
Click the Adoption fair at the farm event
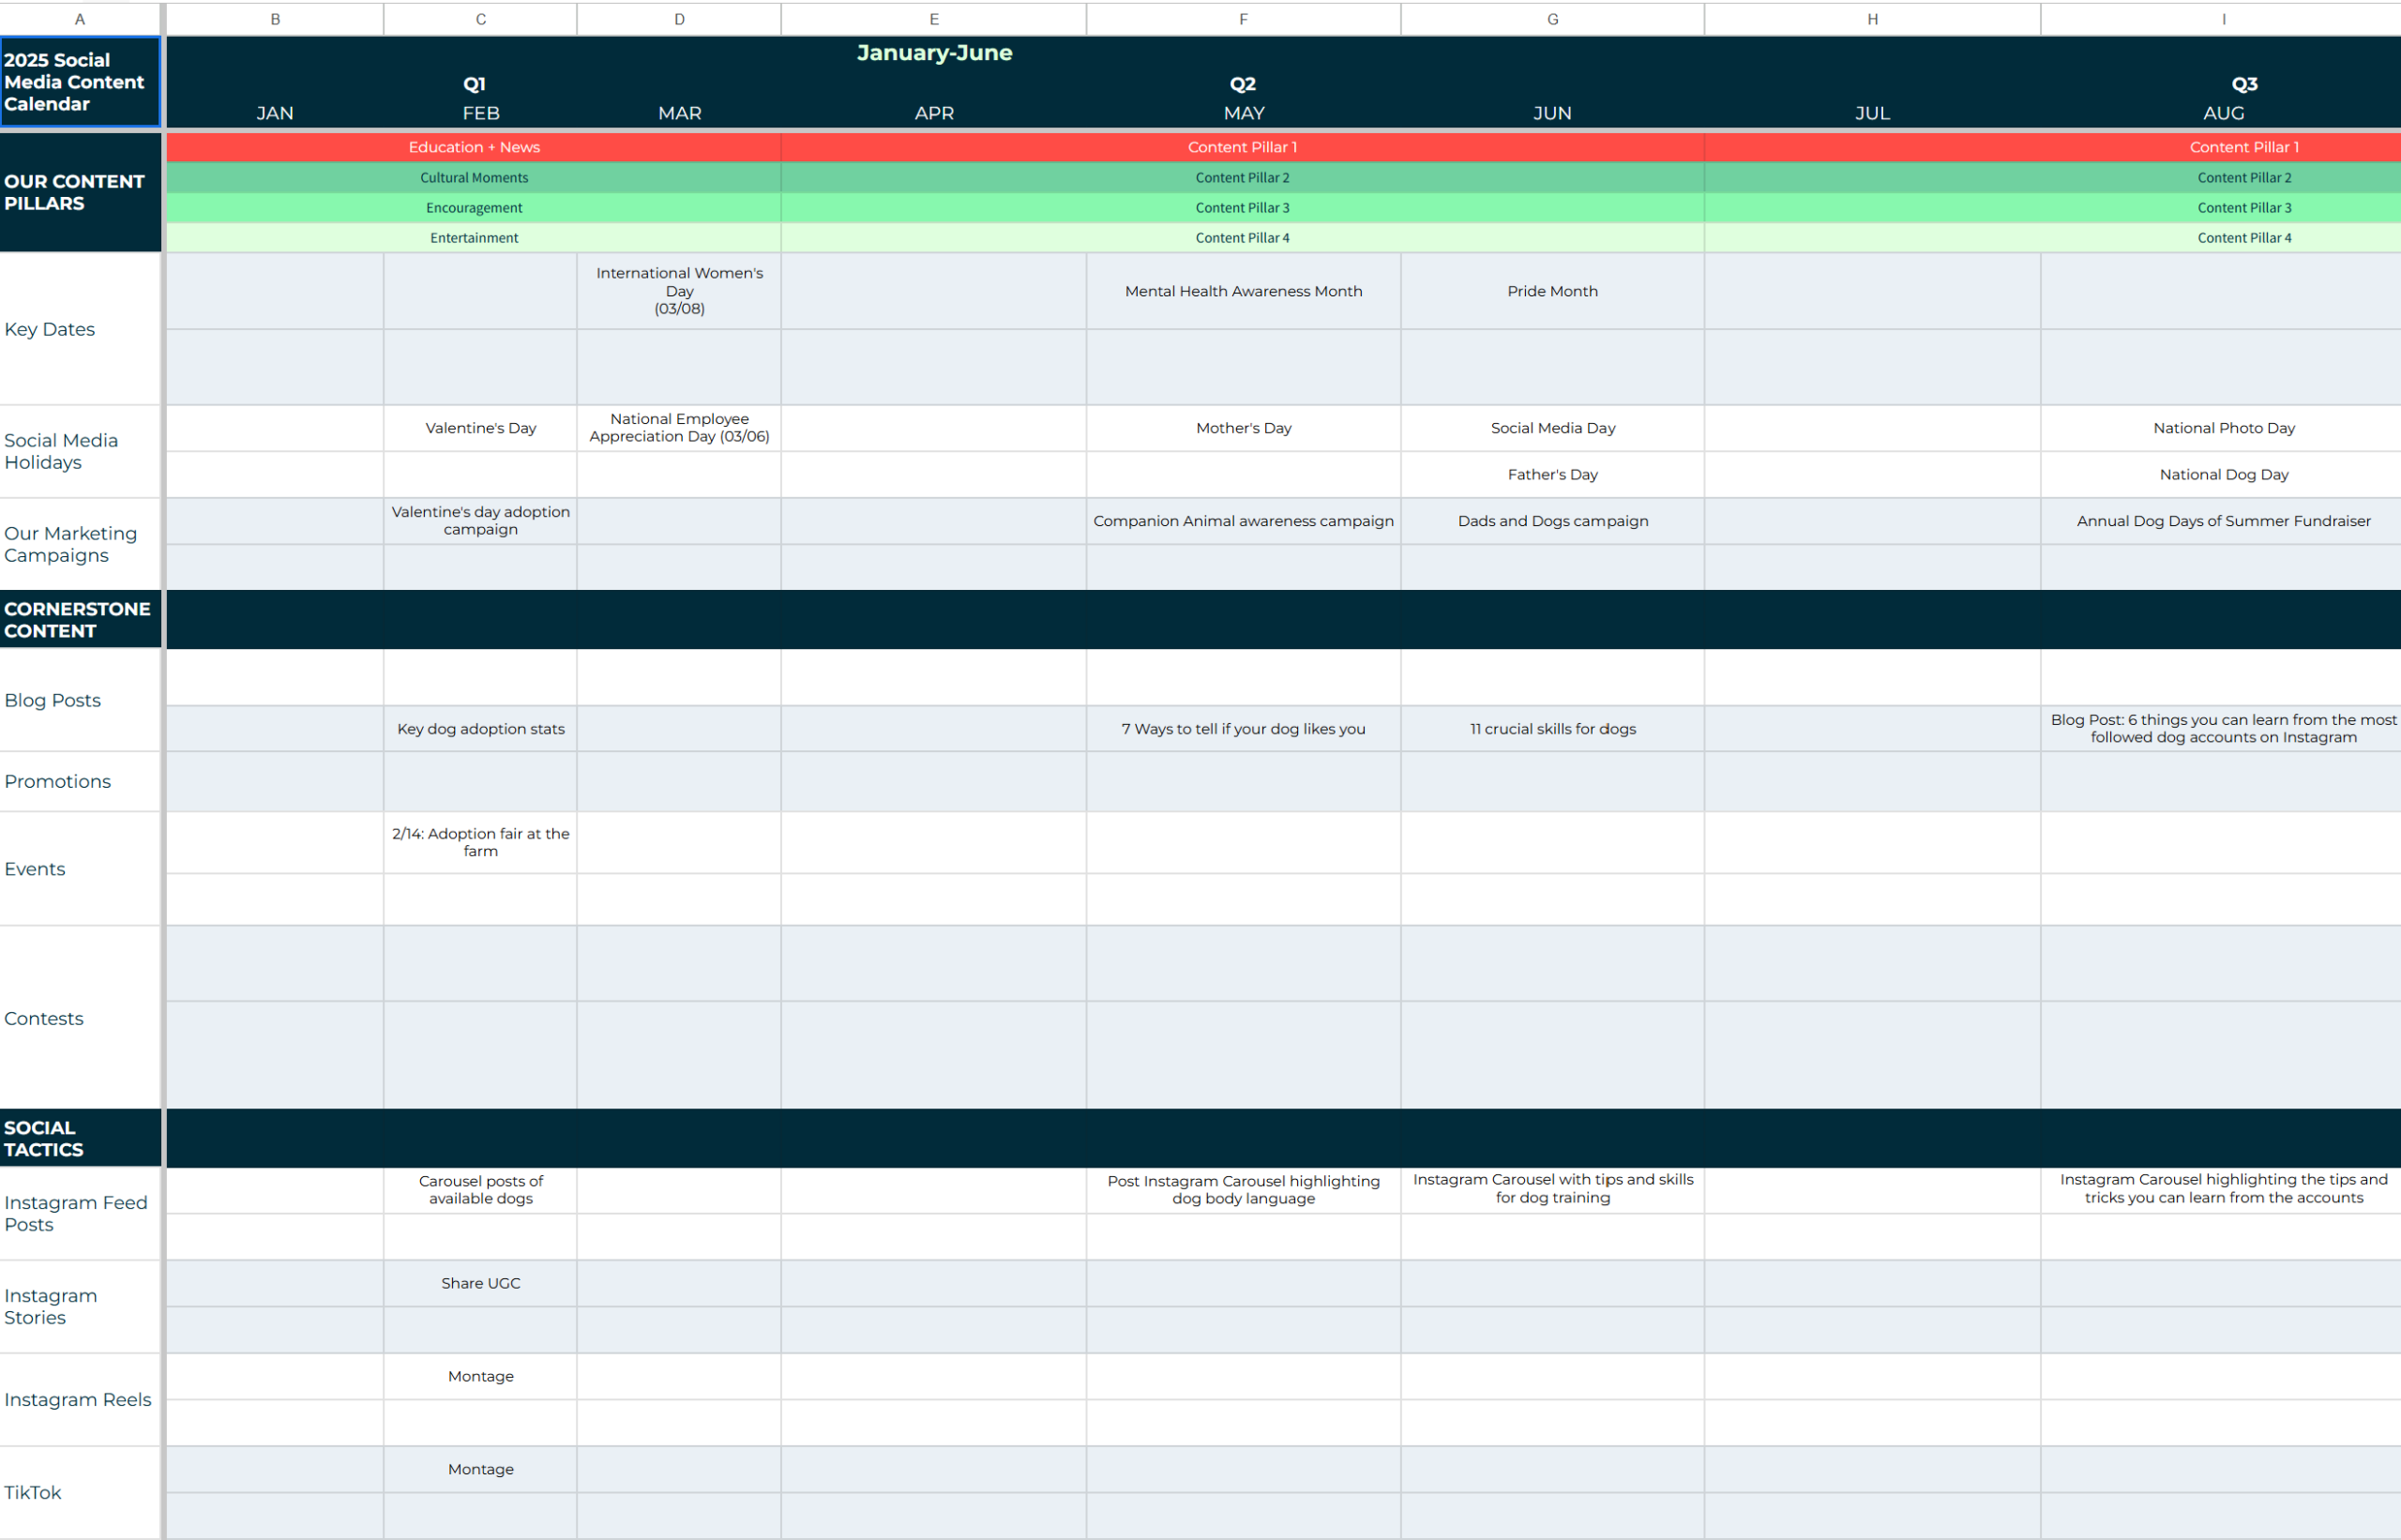(480, 842)
